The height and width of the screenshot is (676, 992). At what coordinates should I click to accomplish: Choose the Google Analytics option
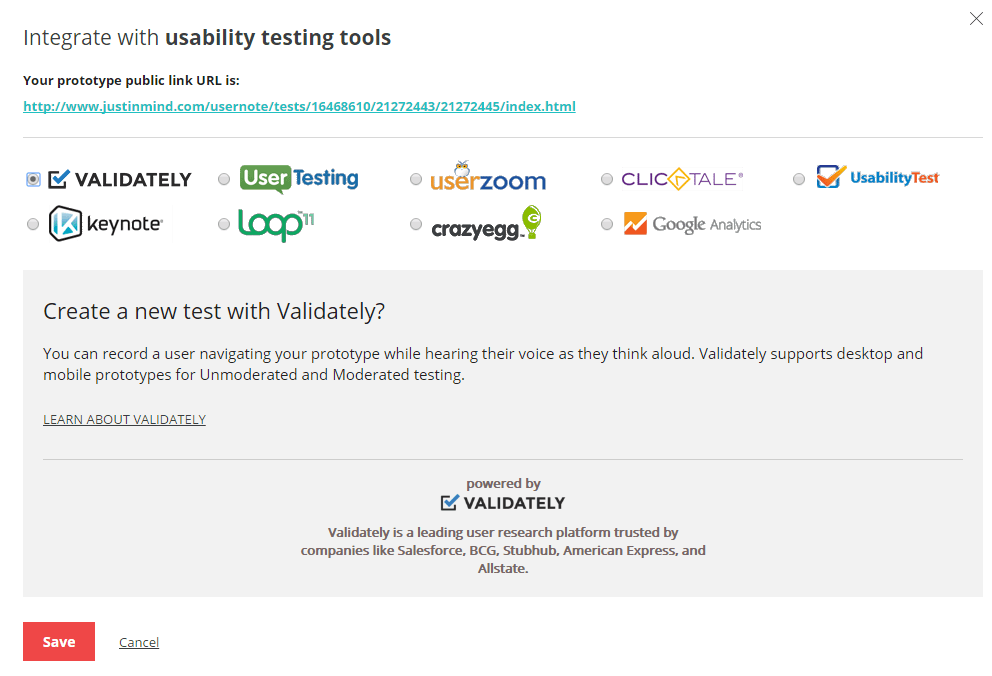(607, 223)
